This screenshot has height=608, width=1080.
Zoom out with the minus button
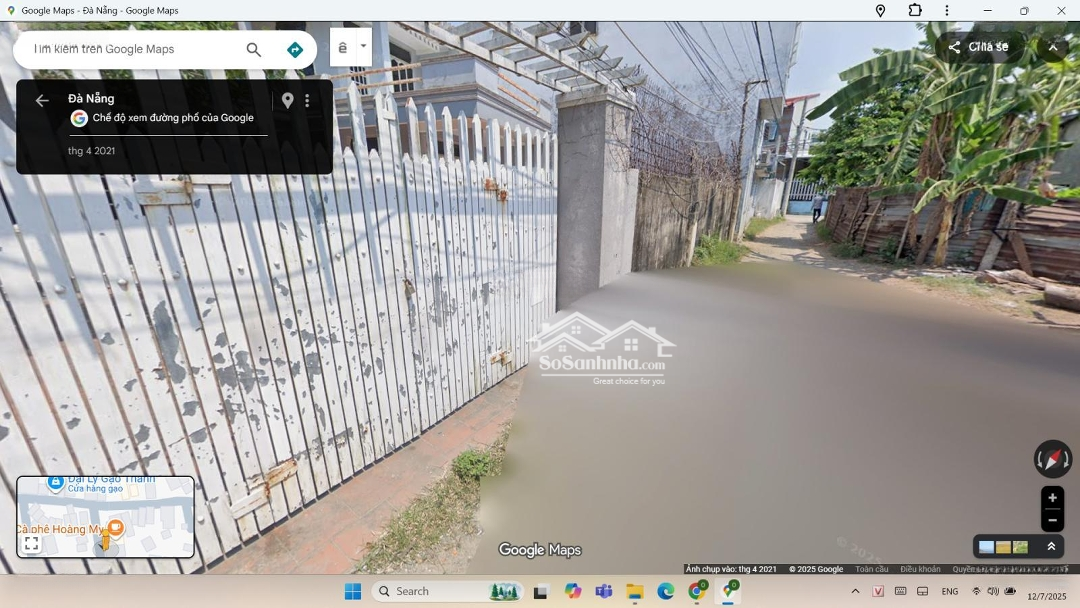[x=1052, y=520]
